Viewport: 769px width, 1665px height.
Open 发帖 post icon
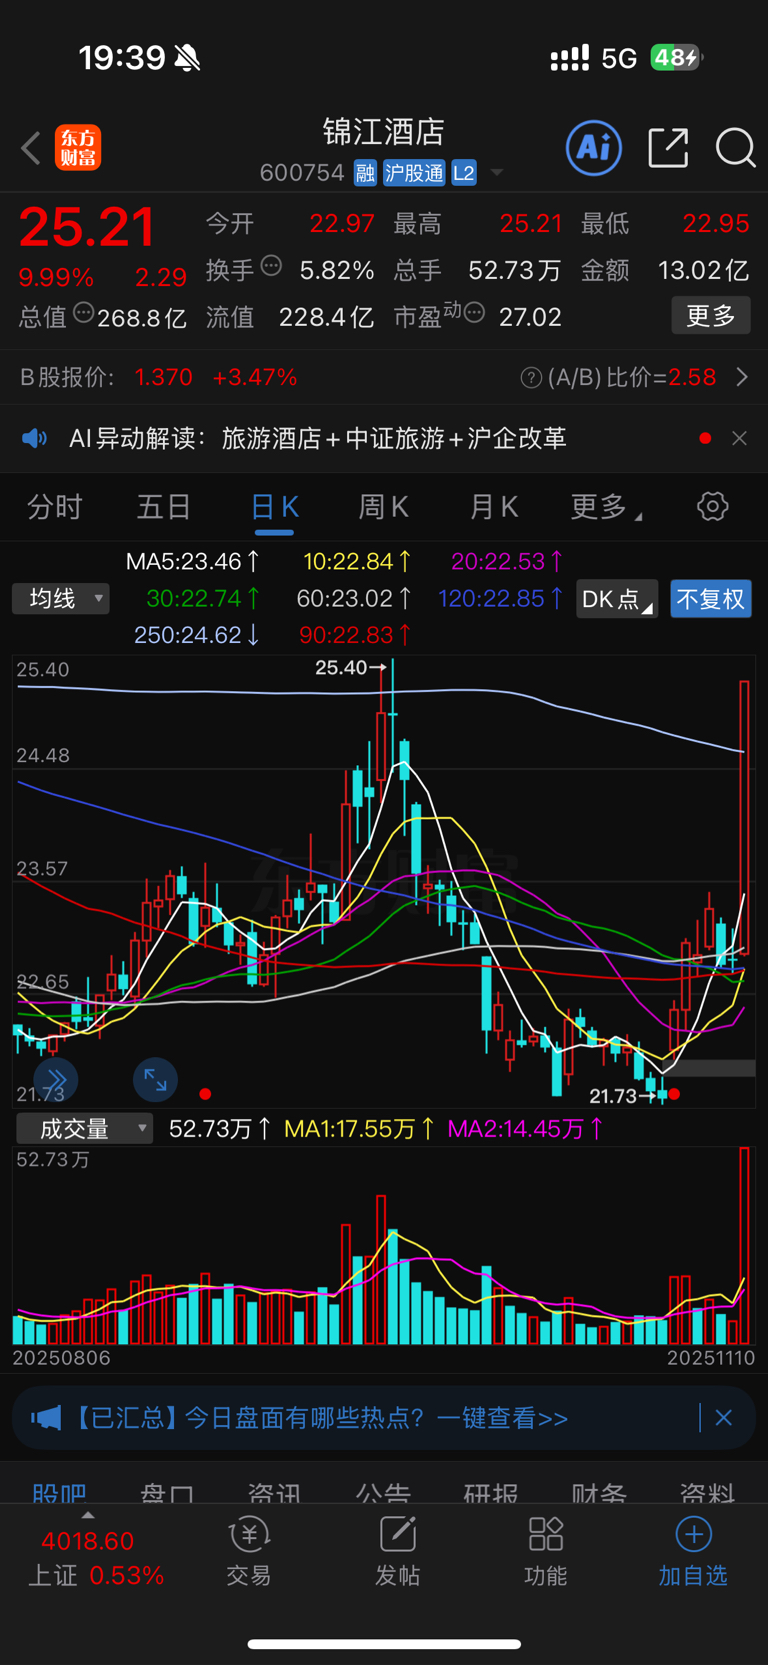click(397, 1552)
